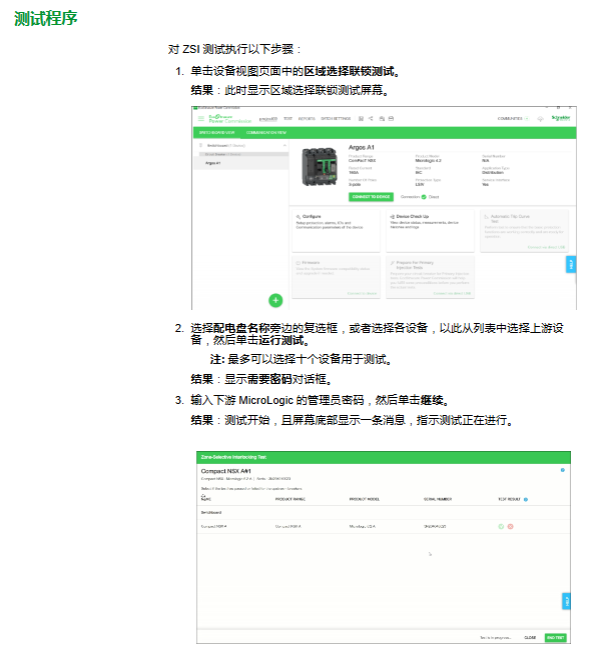Image resolution: width=609 pixels, height=666 pixels.
Task: Click green END TEST button
Action: 555,638
